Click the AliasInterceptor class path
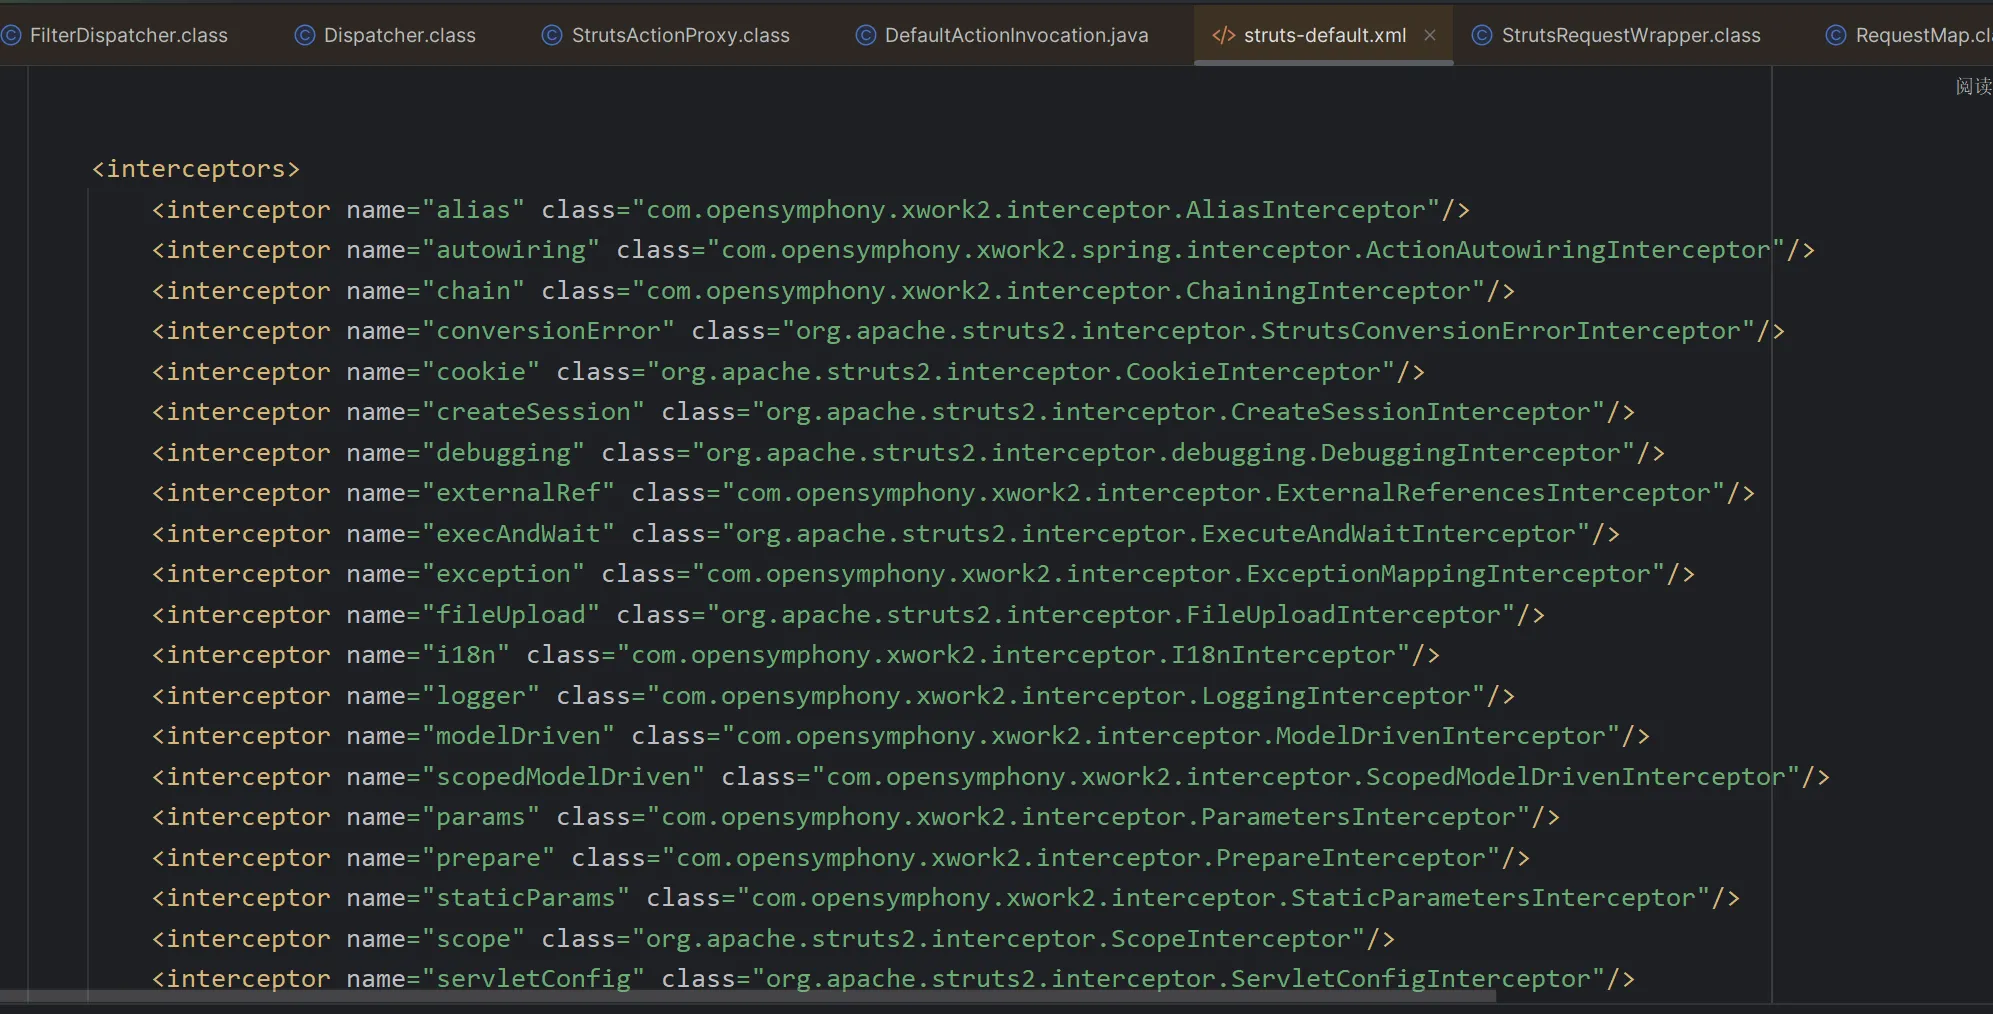This screenshot has width=1993, height=1014. click(x=1036, y=210)
